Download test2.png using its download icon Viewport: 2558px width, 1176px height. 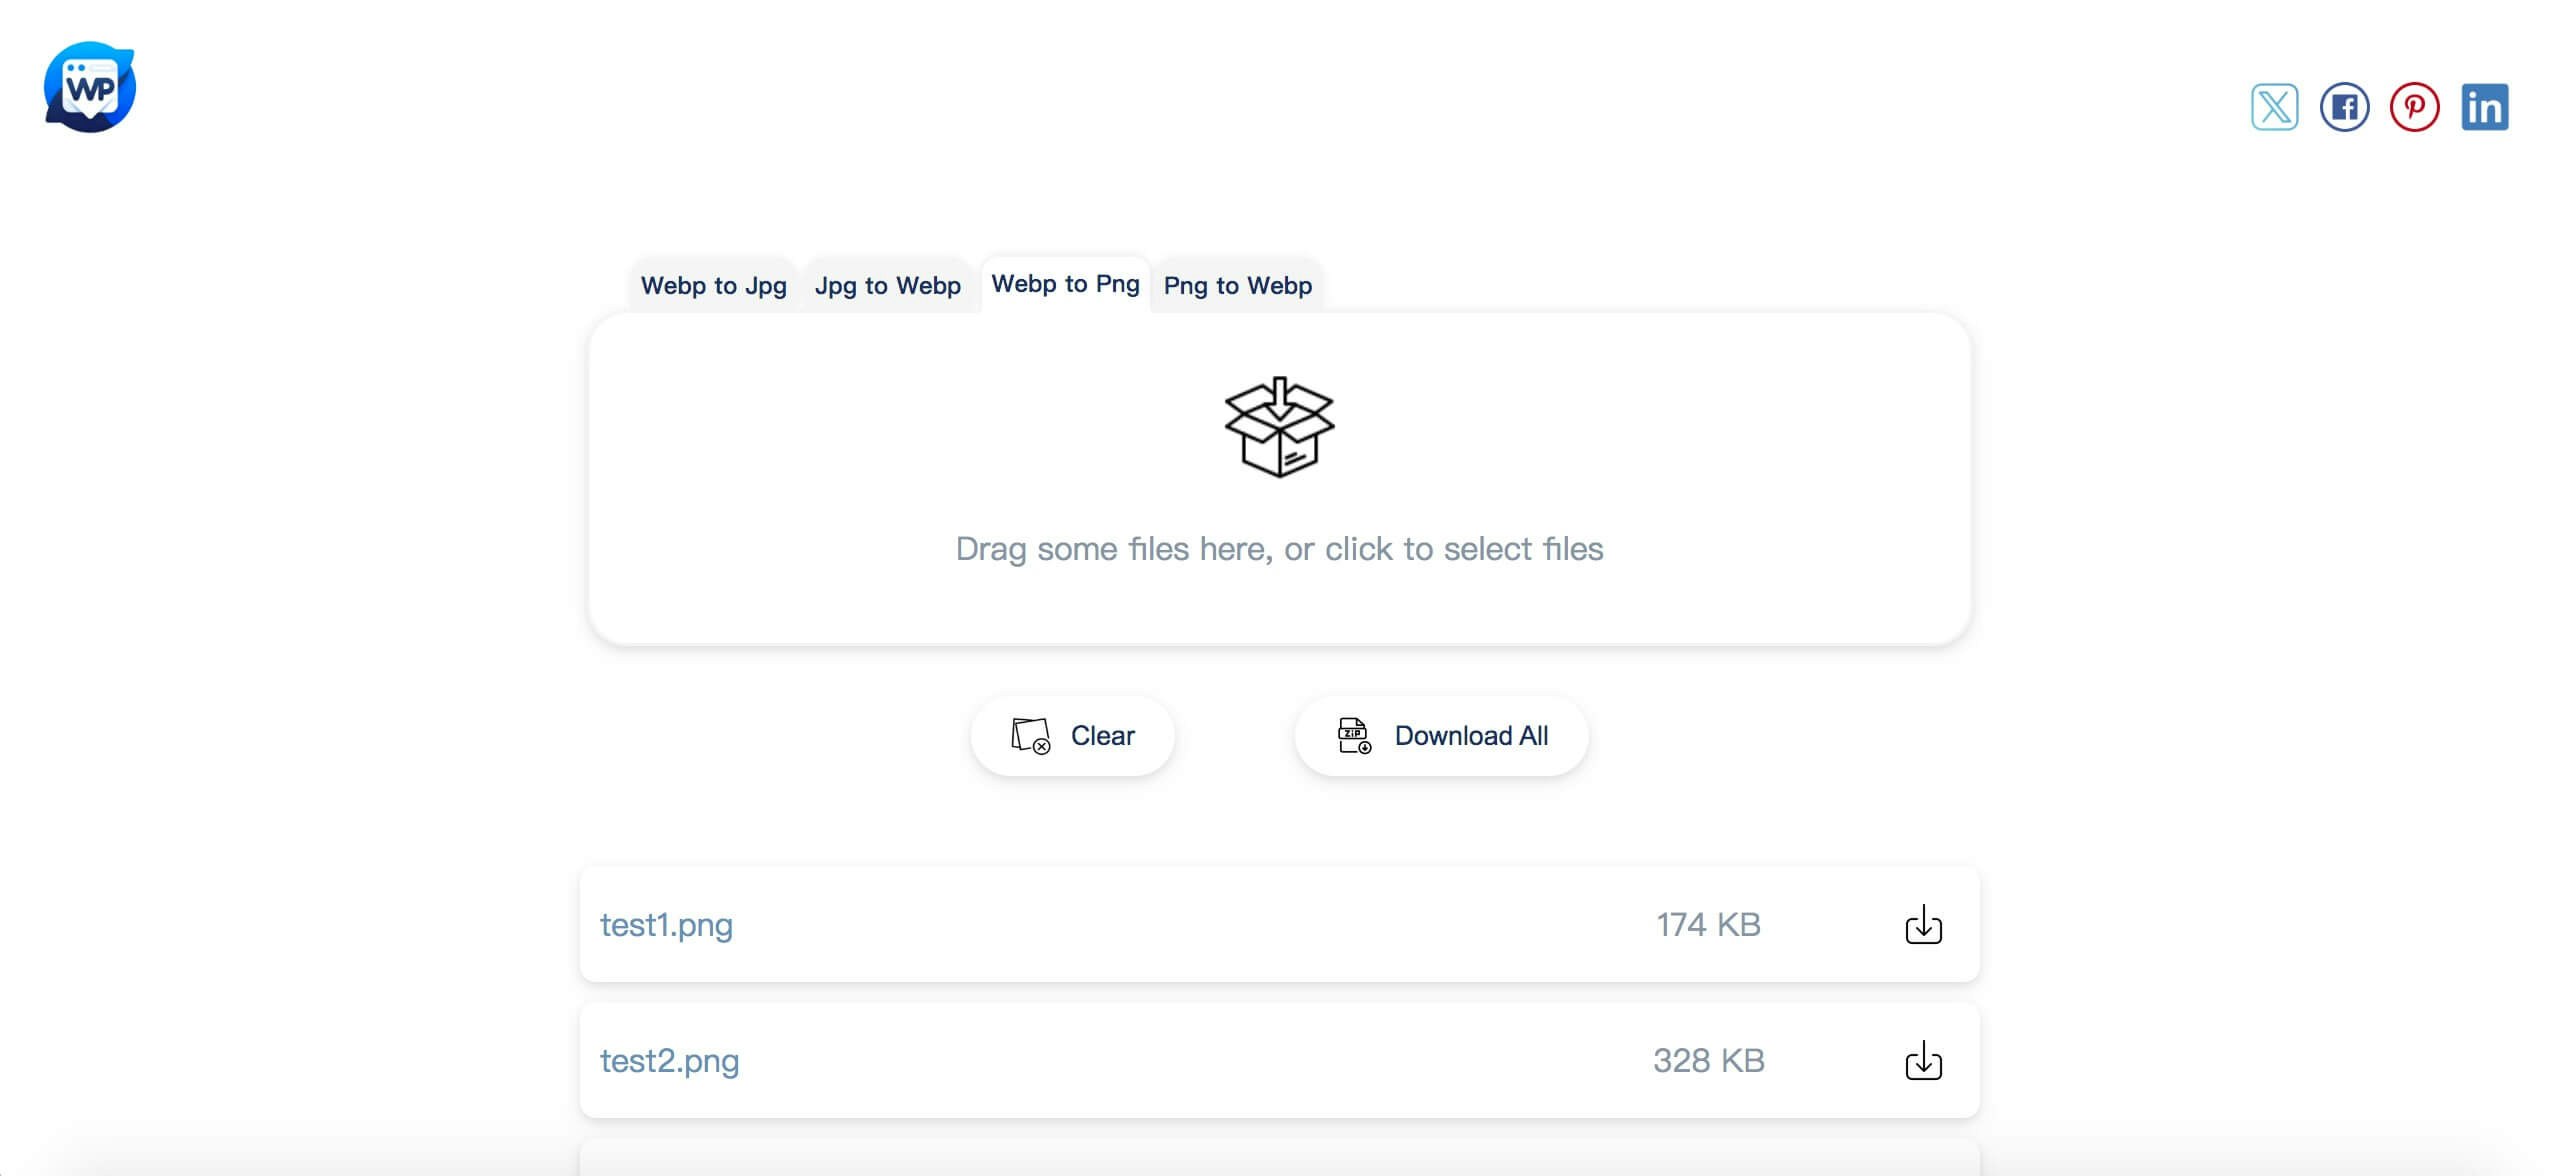click(1923, 1061)
